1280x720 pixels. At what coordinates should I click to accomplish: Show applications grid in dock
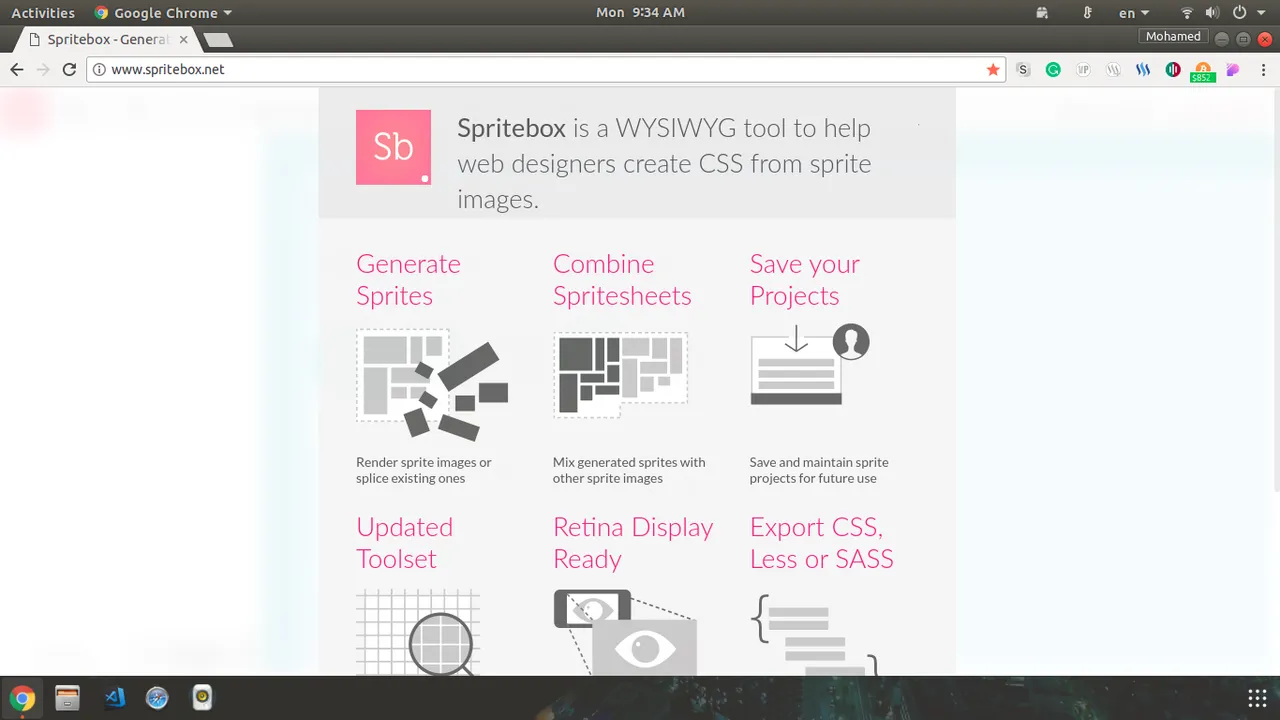(1257, 698)
